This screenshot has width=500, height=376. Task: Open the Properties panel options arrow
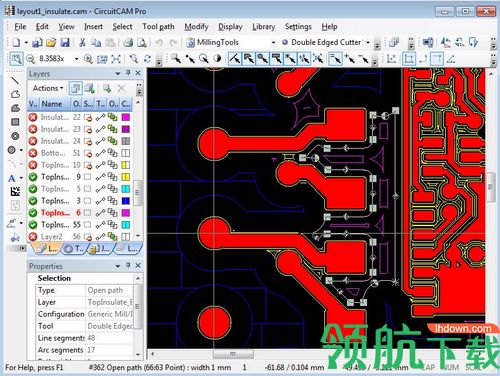118,266
